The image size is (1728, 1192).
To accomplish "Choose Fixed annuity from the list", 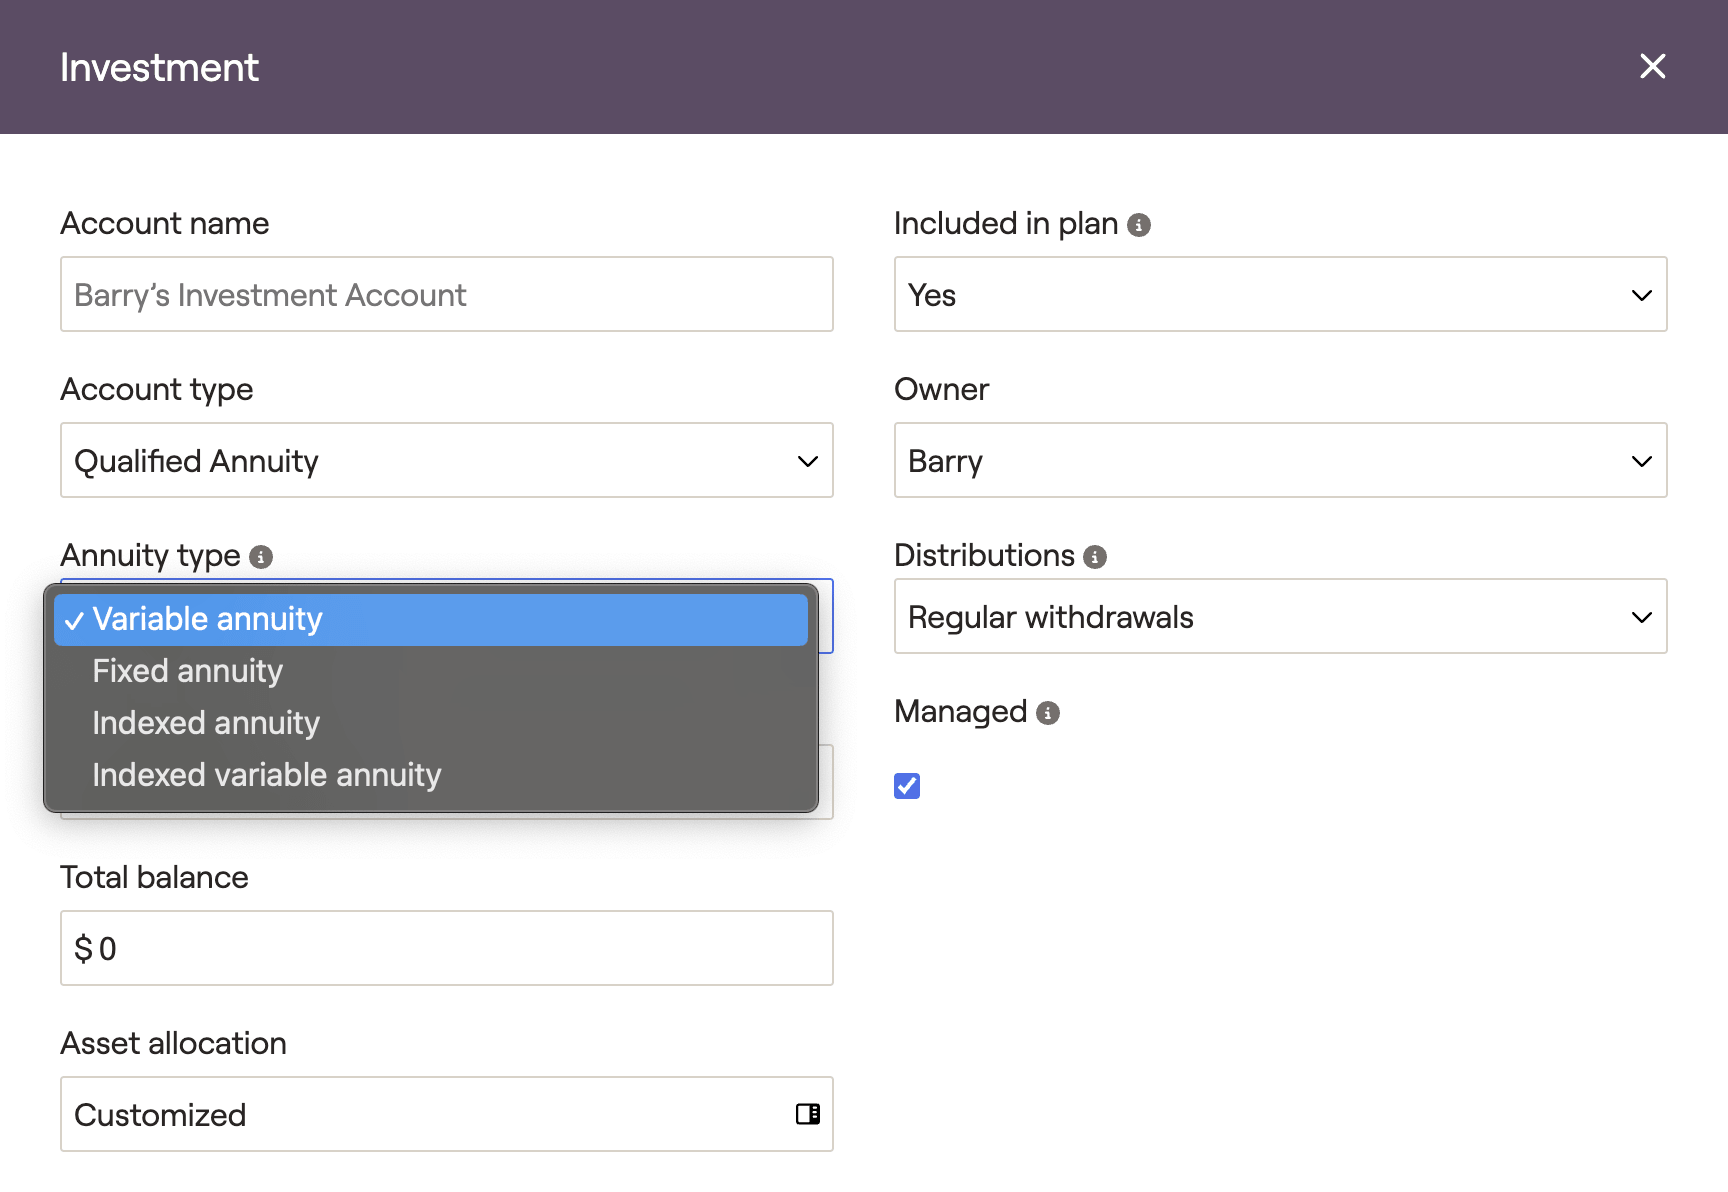I will pos(188,671).
